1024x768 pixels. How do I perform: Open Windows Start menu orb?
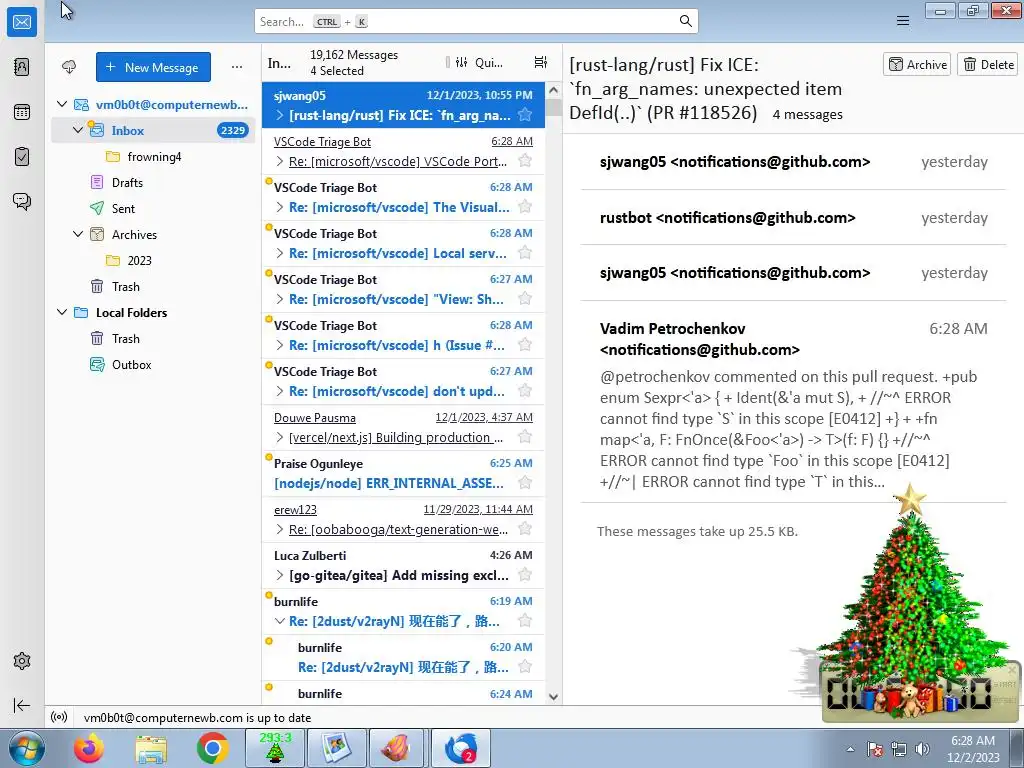point(27,748)
